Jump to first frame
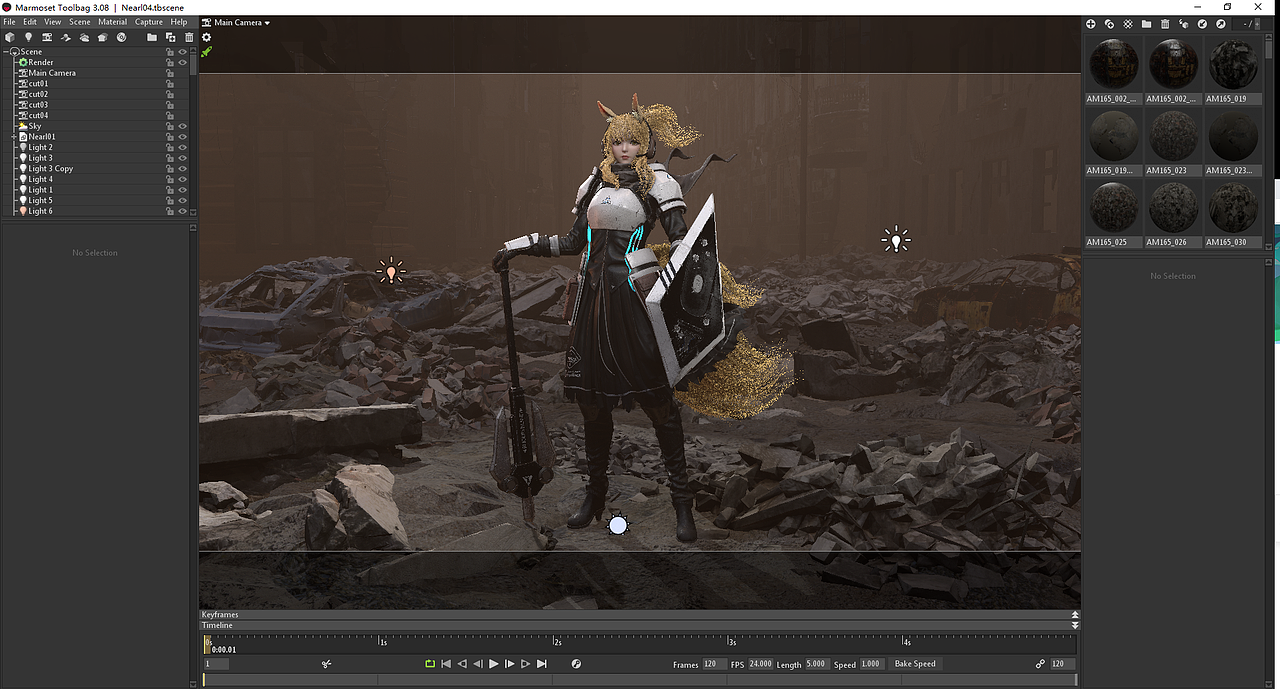The image size is (1280, 689). (x=446, y=664)
